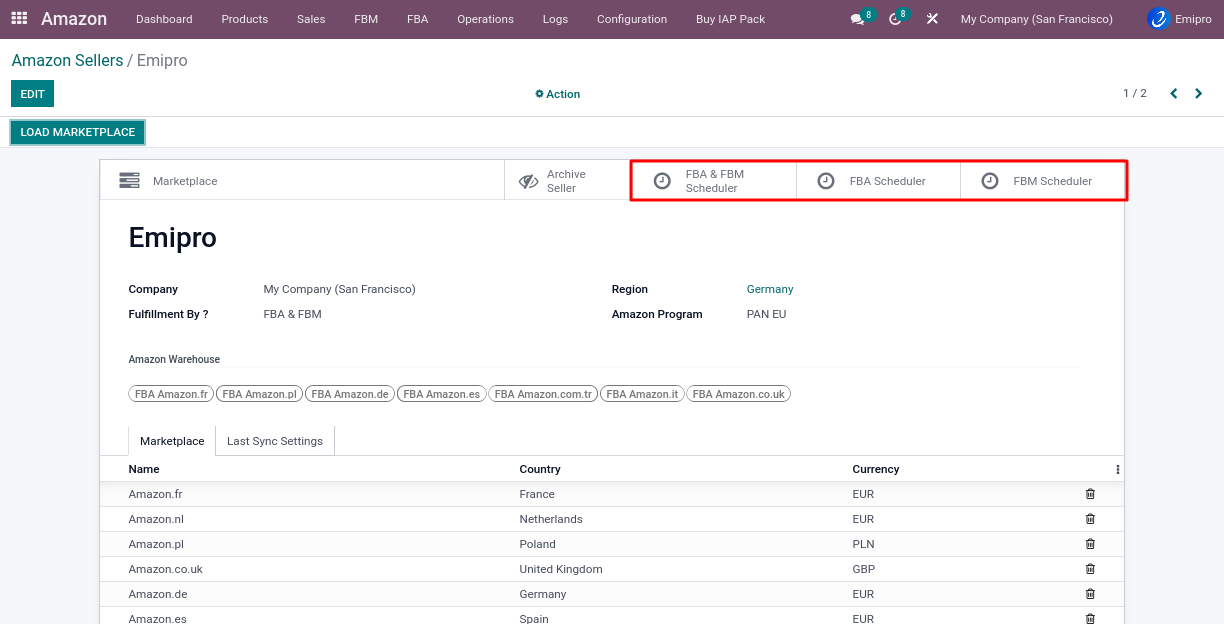
Task: Delete the Amazon.pl row with trash icon
Action: [1090, 544]
